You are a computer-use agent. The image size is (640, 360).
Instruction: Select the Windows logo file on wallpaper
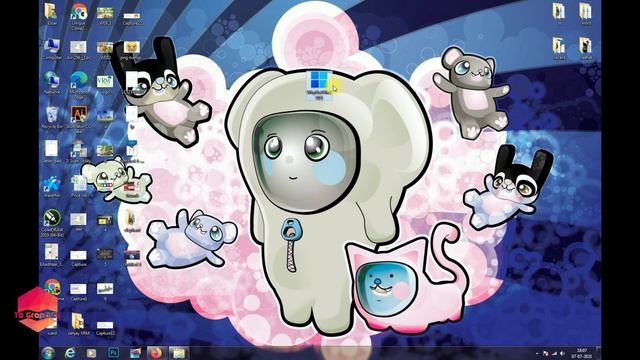point(319,85)
